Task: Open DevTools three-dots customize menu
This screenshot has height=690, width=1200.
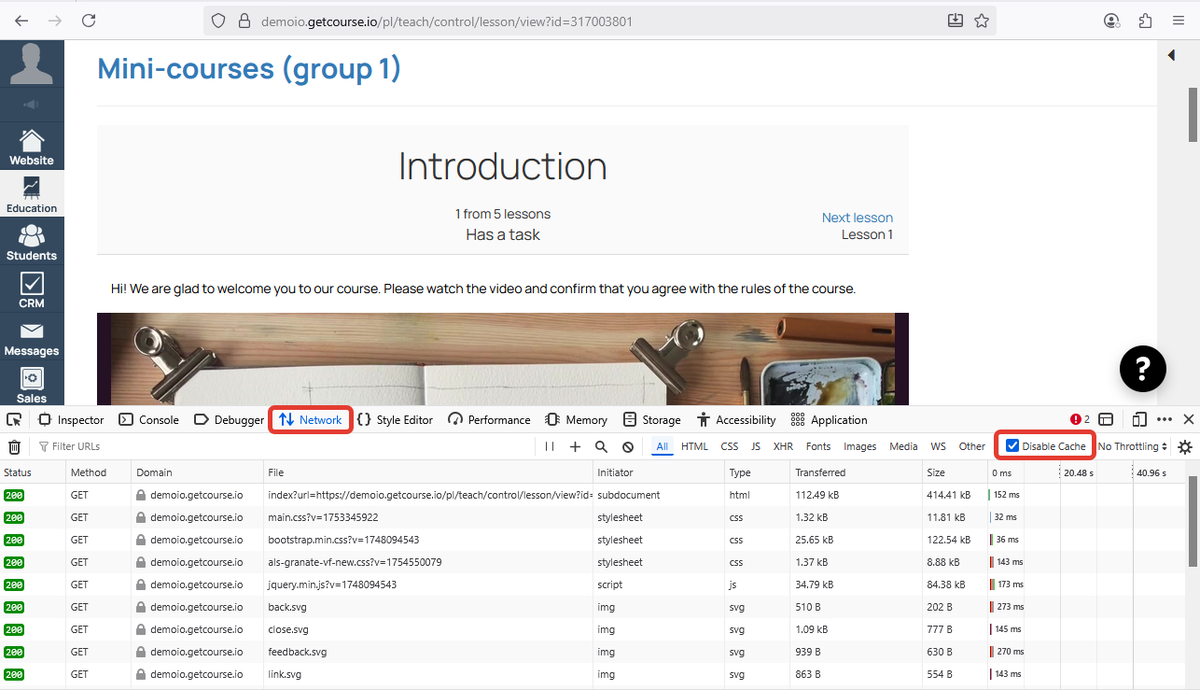Action: [1164, 420]
